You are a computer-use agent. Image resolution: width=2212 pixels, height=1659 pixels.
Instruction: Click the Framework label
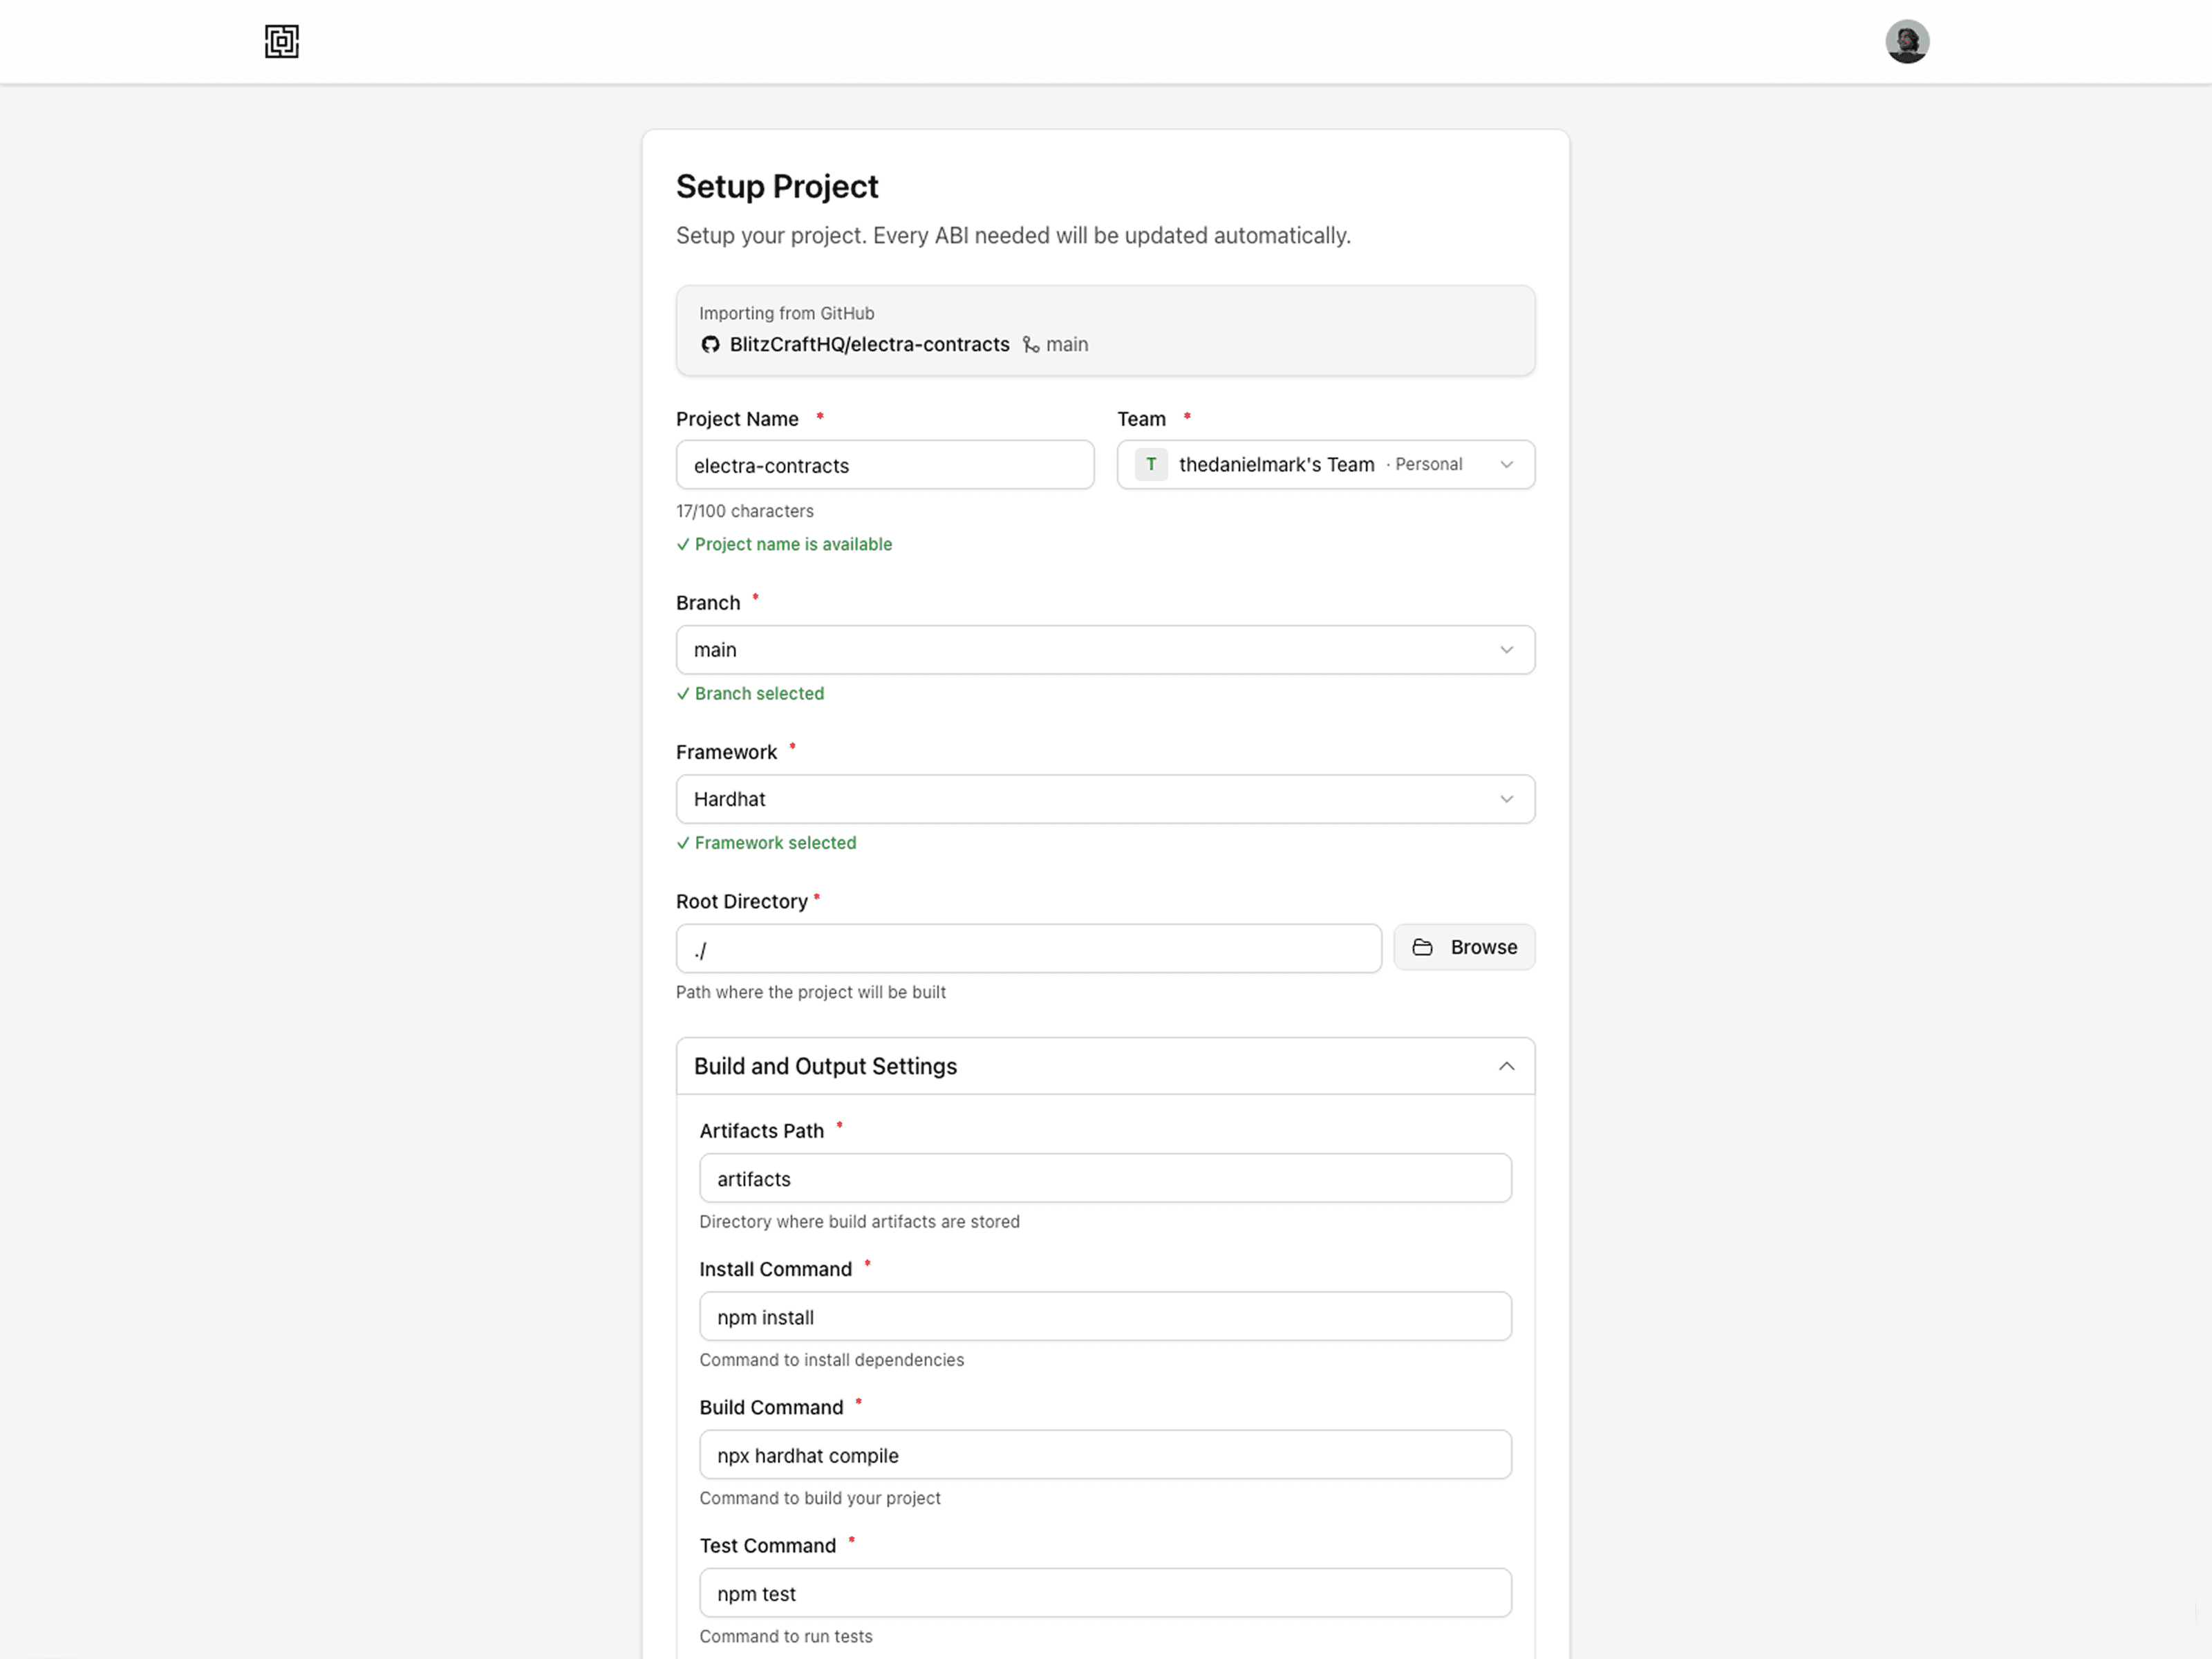tap(726, 752)
